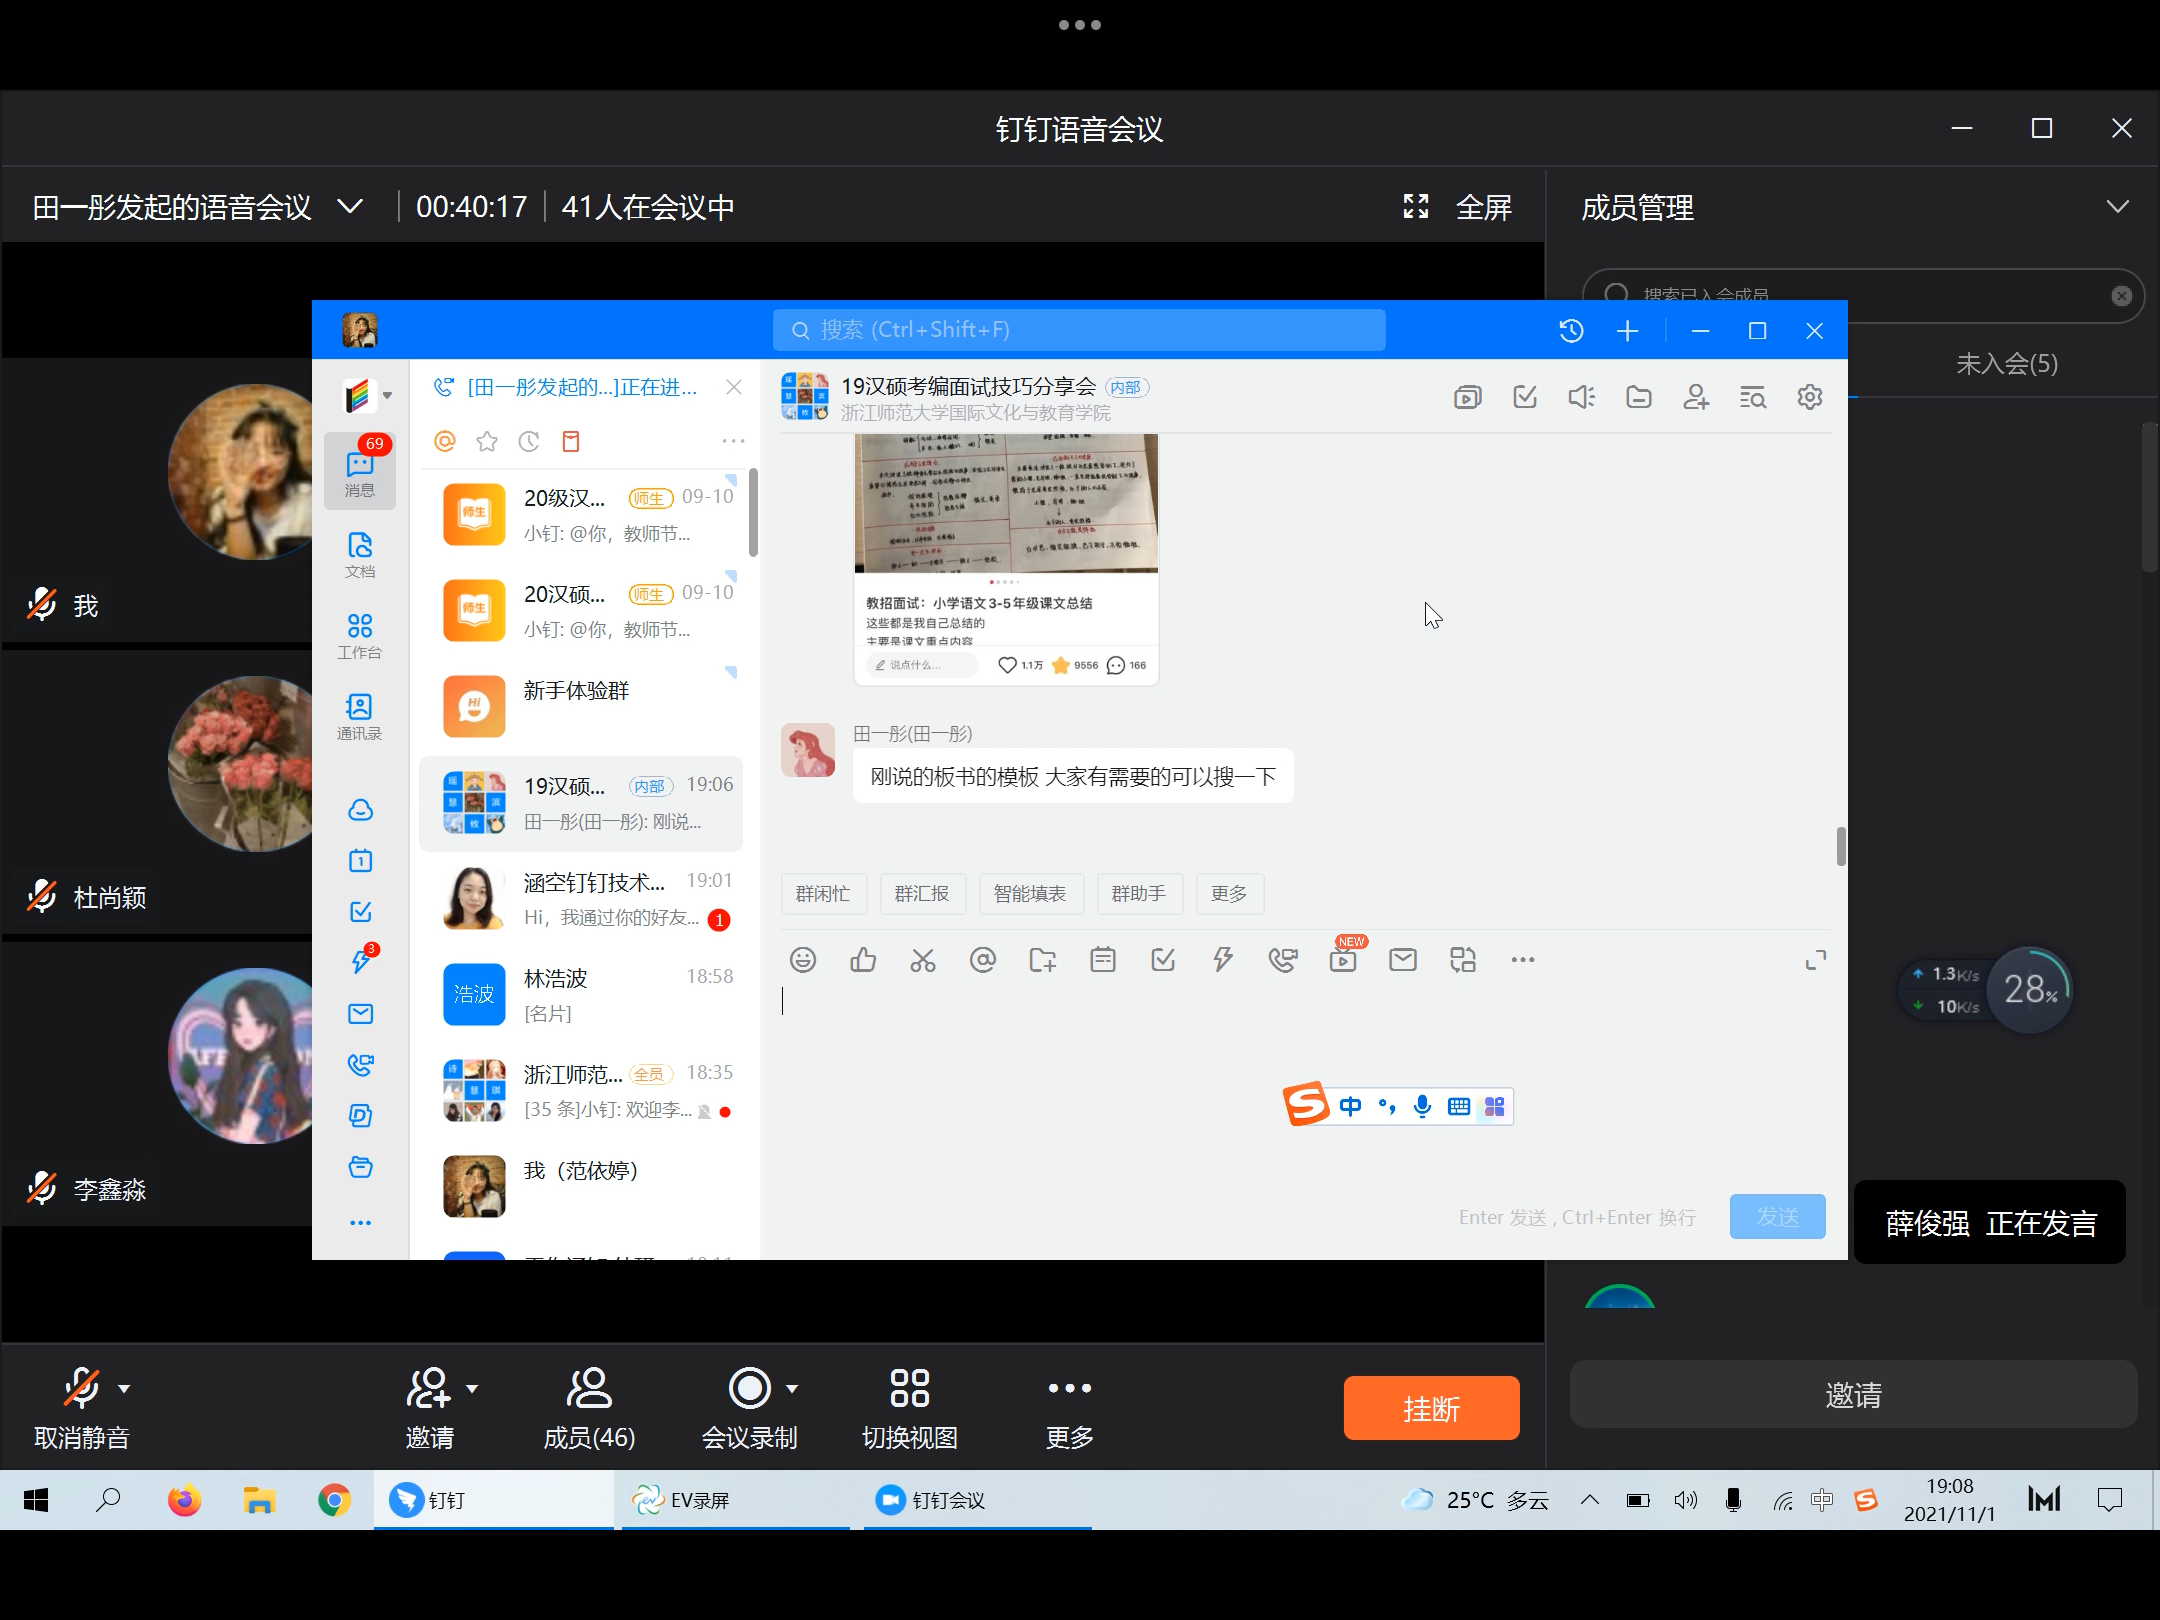Click the plus icon in DingTalk title bar
Viewport: 2160px width, 1620px height.
1627,330
